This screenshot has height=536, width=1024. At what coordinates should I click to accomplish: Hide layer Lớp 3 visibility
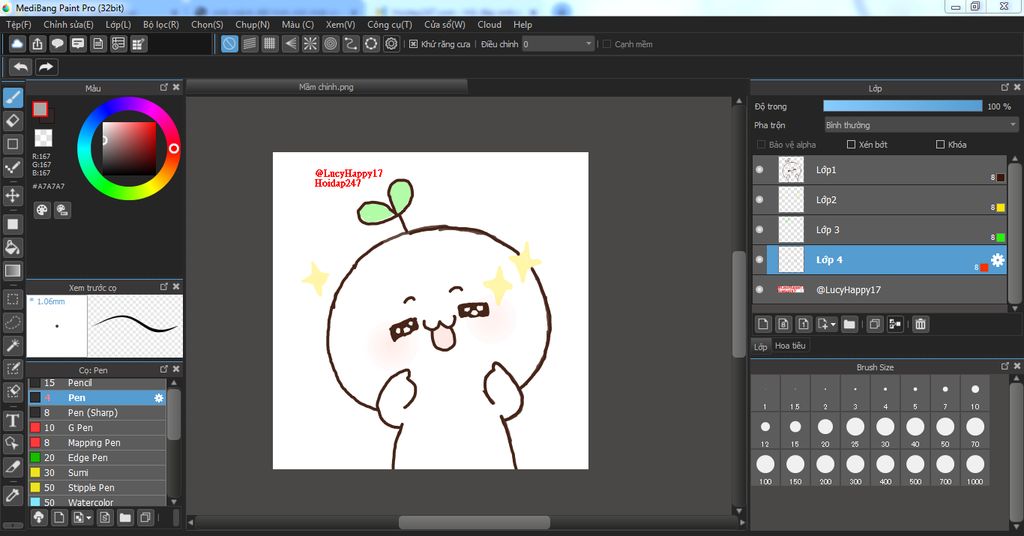point(760,230)
